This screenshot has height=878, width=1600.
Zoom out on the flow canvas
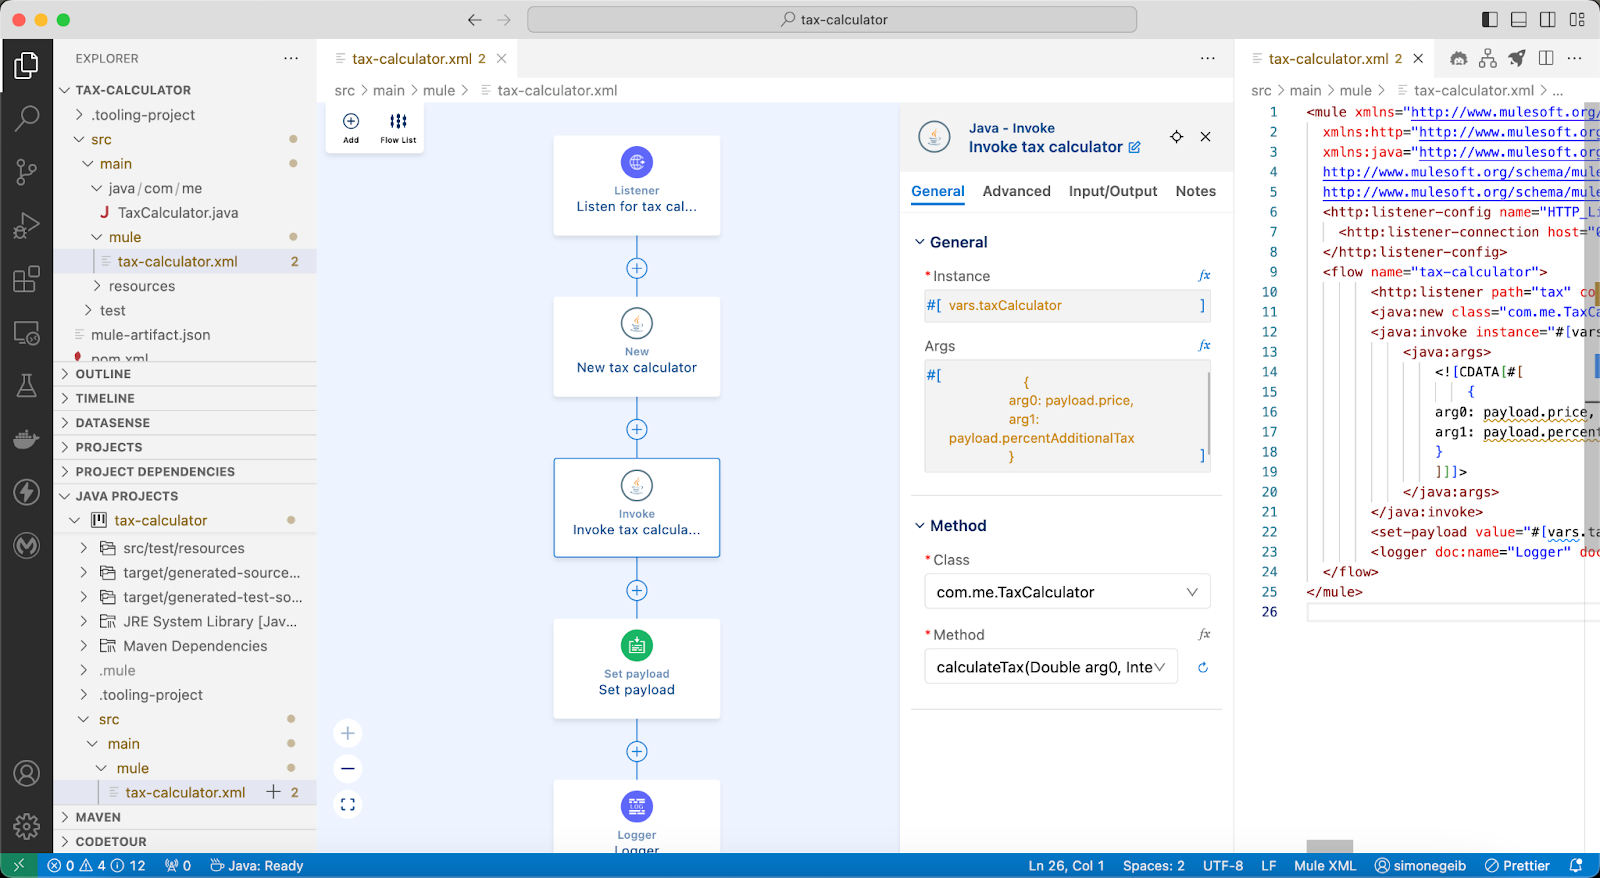tap(348, 769)
